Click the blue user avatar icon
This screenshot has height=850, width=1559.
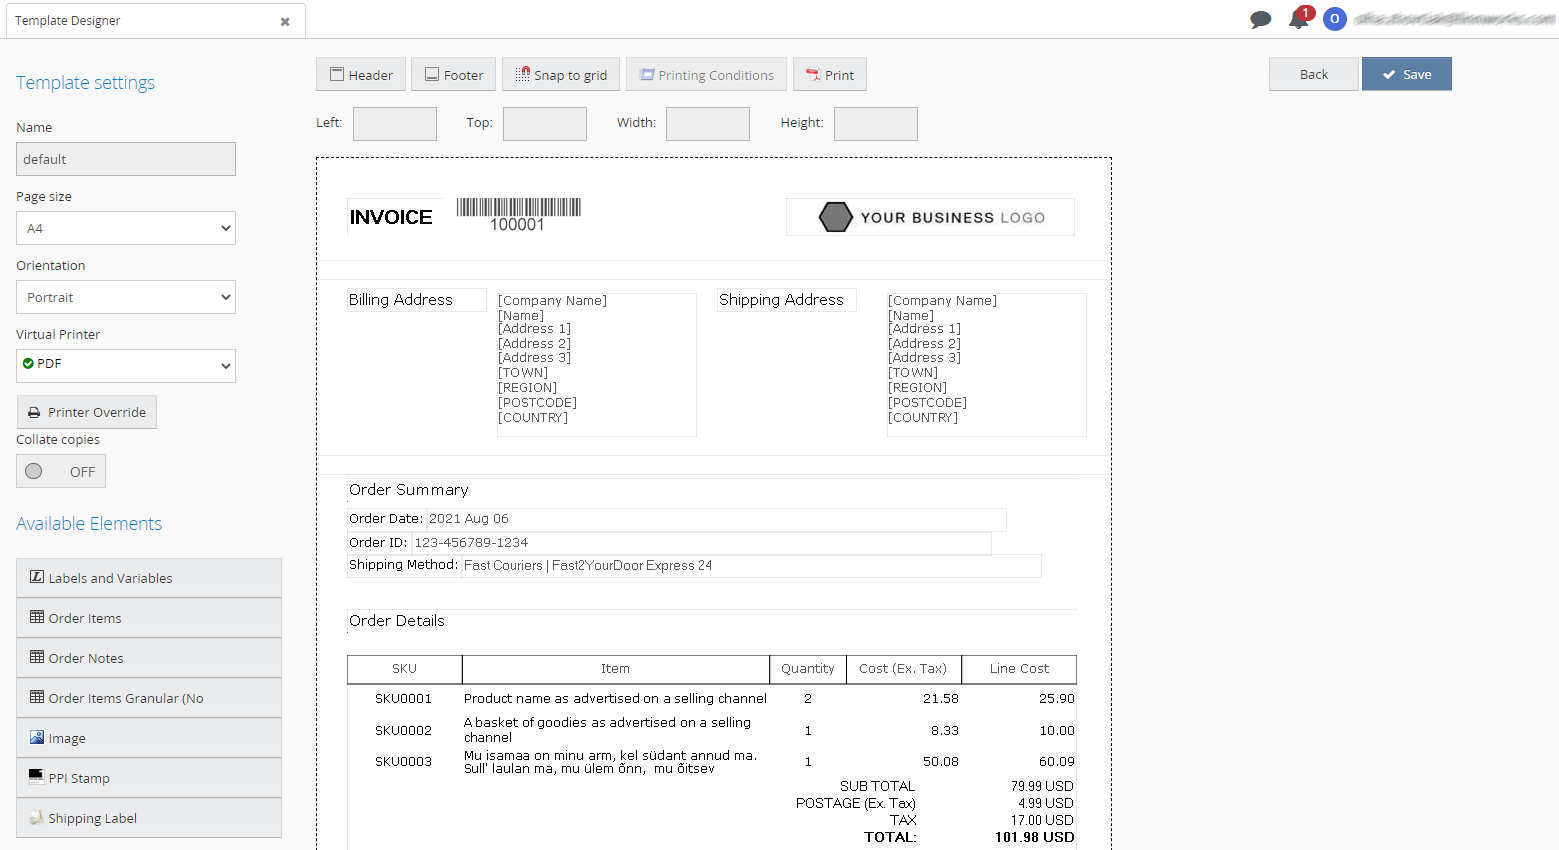click(1334, 19)
